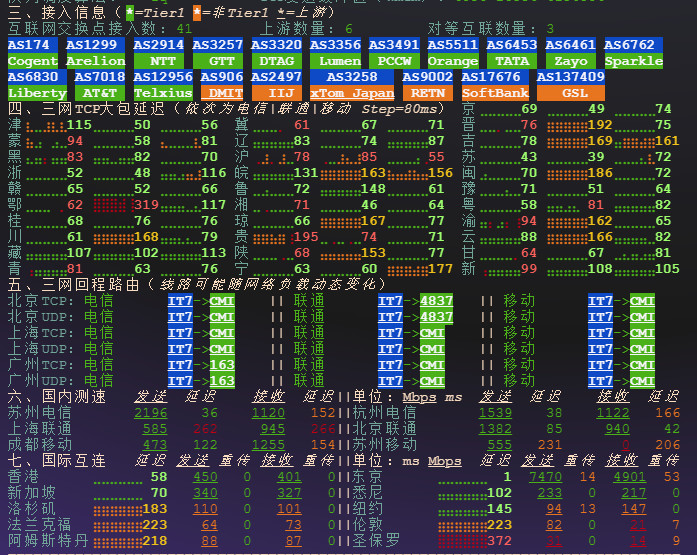The height and width of the screenshot is (555, 697).
Task: Select the TATA provider label
Action: click(x=512, y=61)
